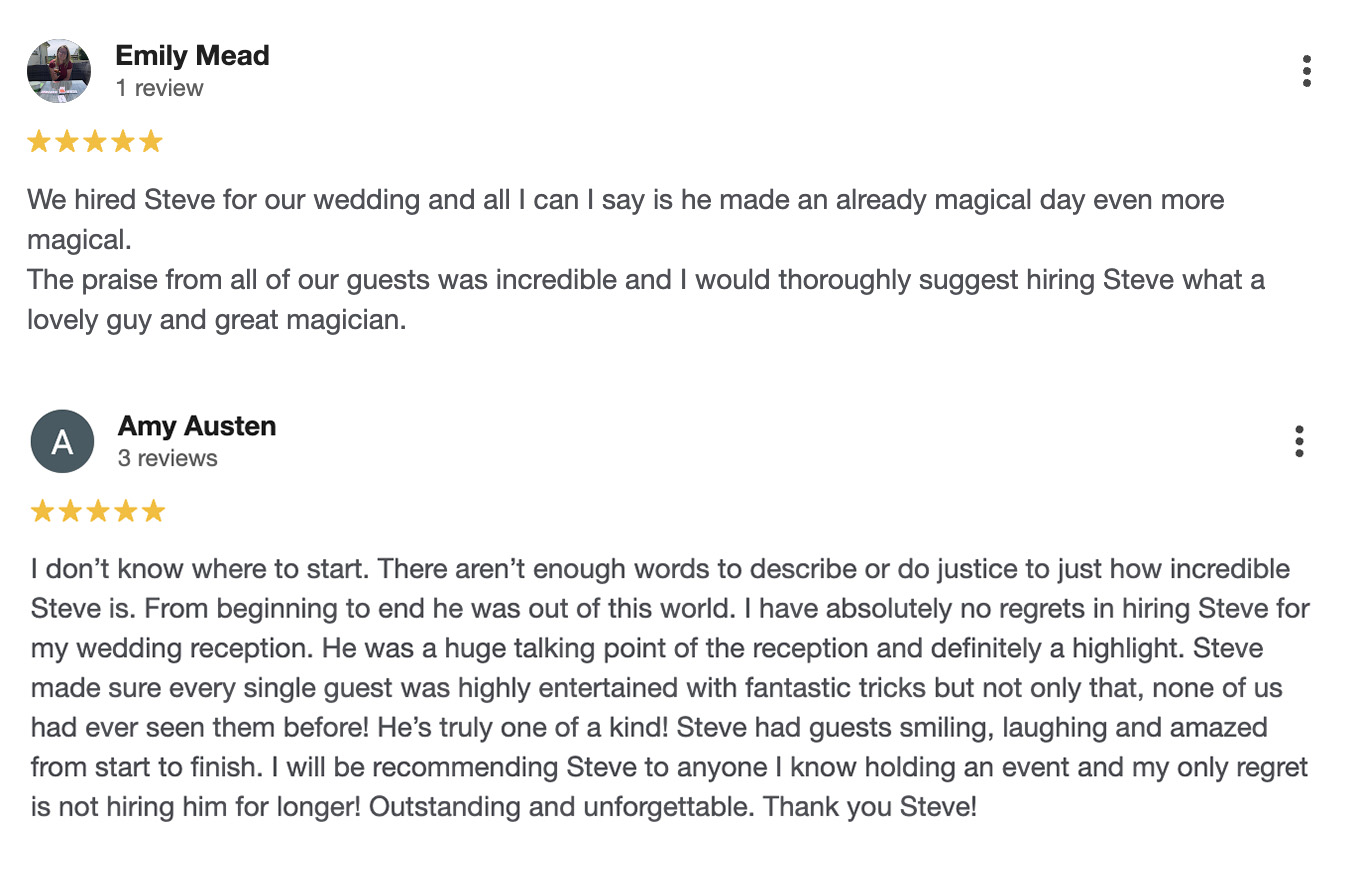Open the options menu on Amy Austen's review
Screen dimensions: 1360x882
pos(1299,440)
